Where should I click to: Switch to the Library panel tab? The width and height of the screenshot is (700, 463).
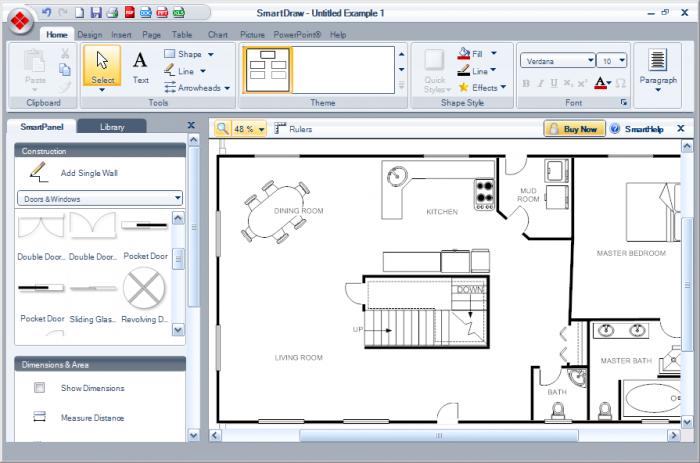(x=112, y=127)
